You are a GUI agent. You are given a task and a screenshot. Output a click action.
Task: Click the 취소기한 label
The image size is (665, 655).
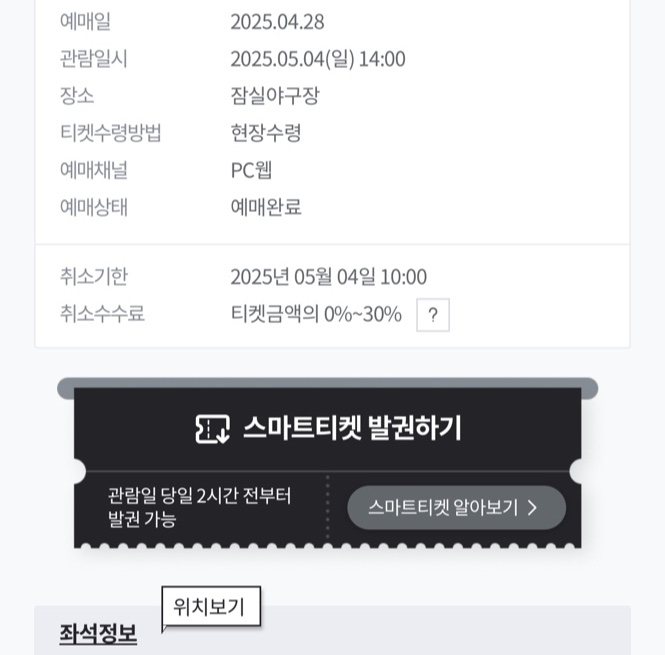pos(94,277)
